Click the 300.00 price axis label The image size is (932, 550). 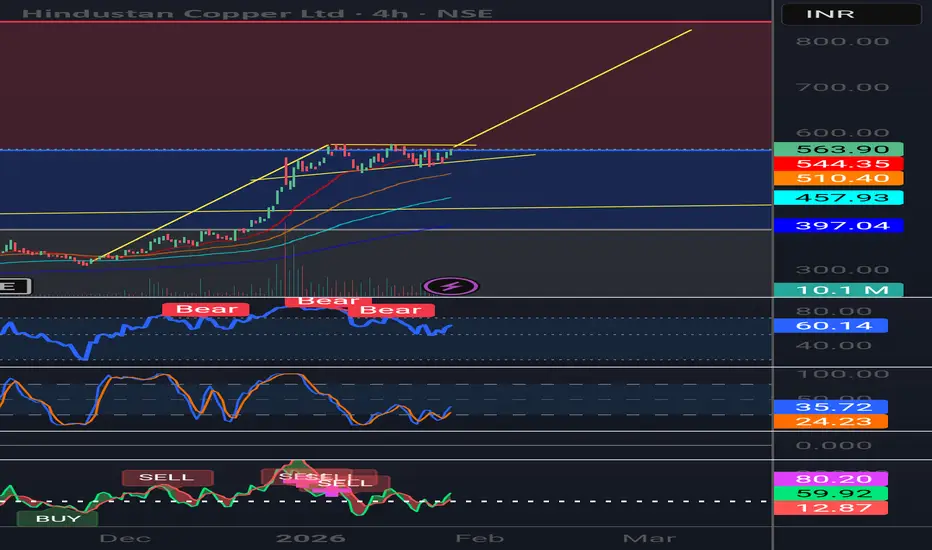point(842,270)
